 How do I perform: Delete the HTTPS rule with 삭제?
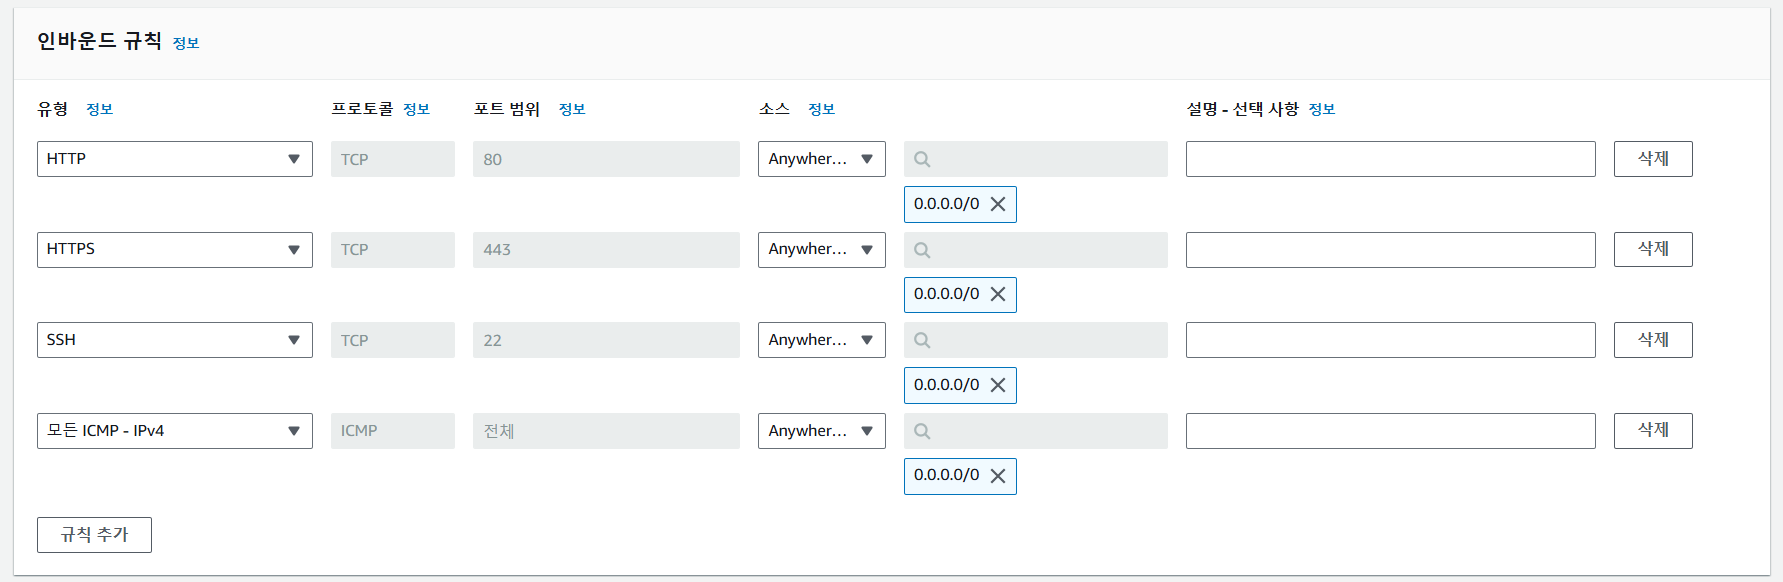pyautogui.click(x=1653, y=249)
